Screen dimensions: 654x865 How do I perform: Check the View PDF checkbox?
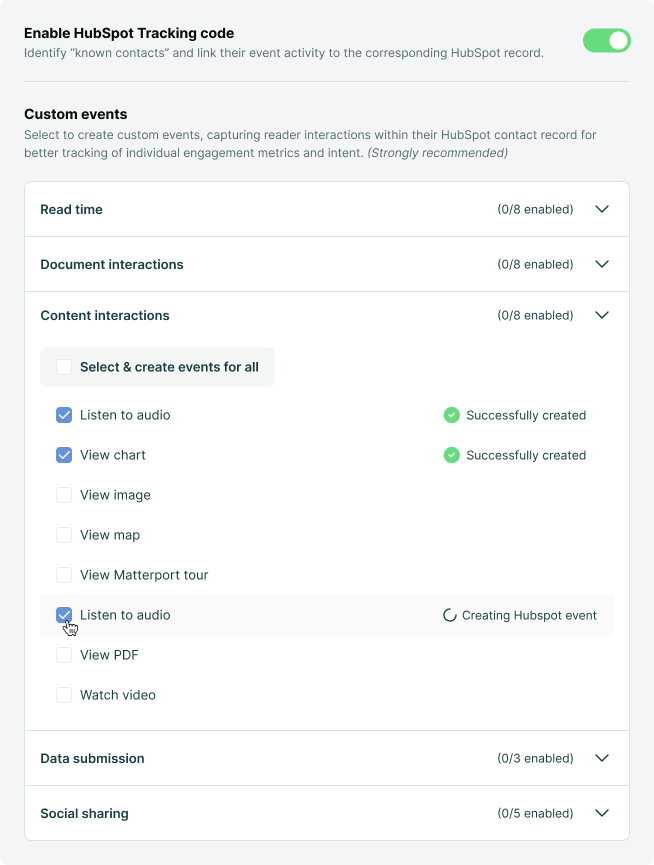[64, 655]
